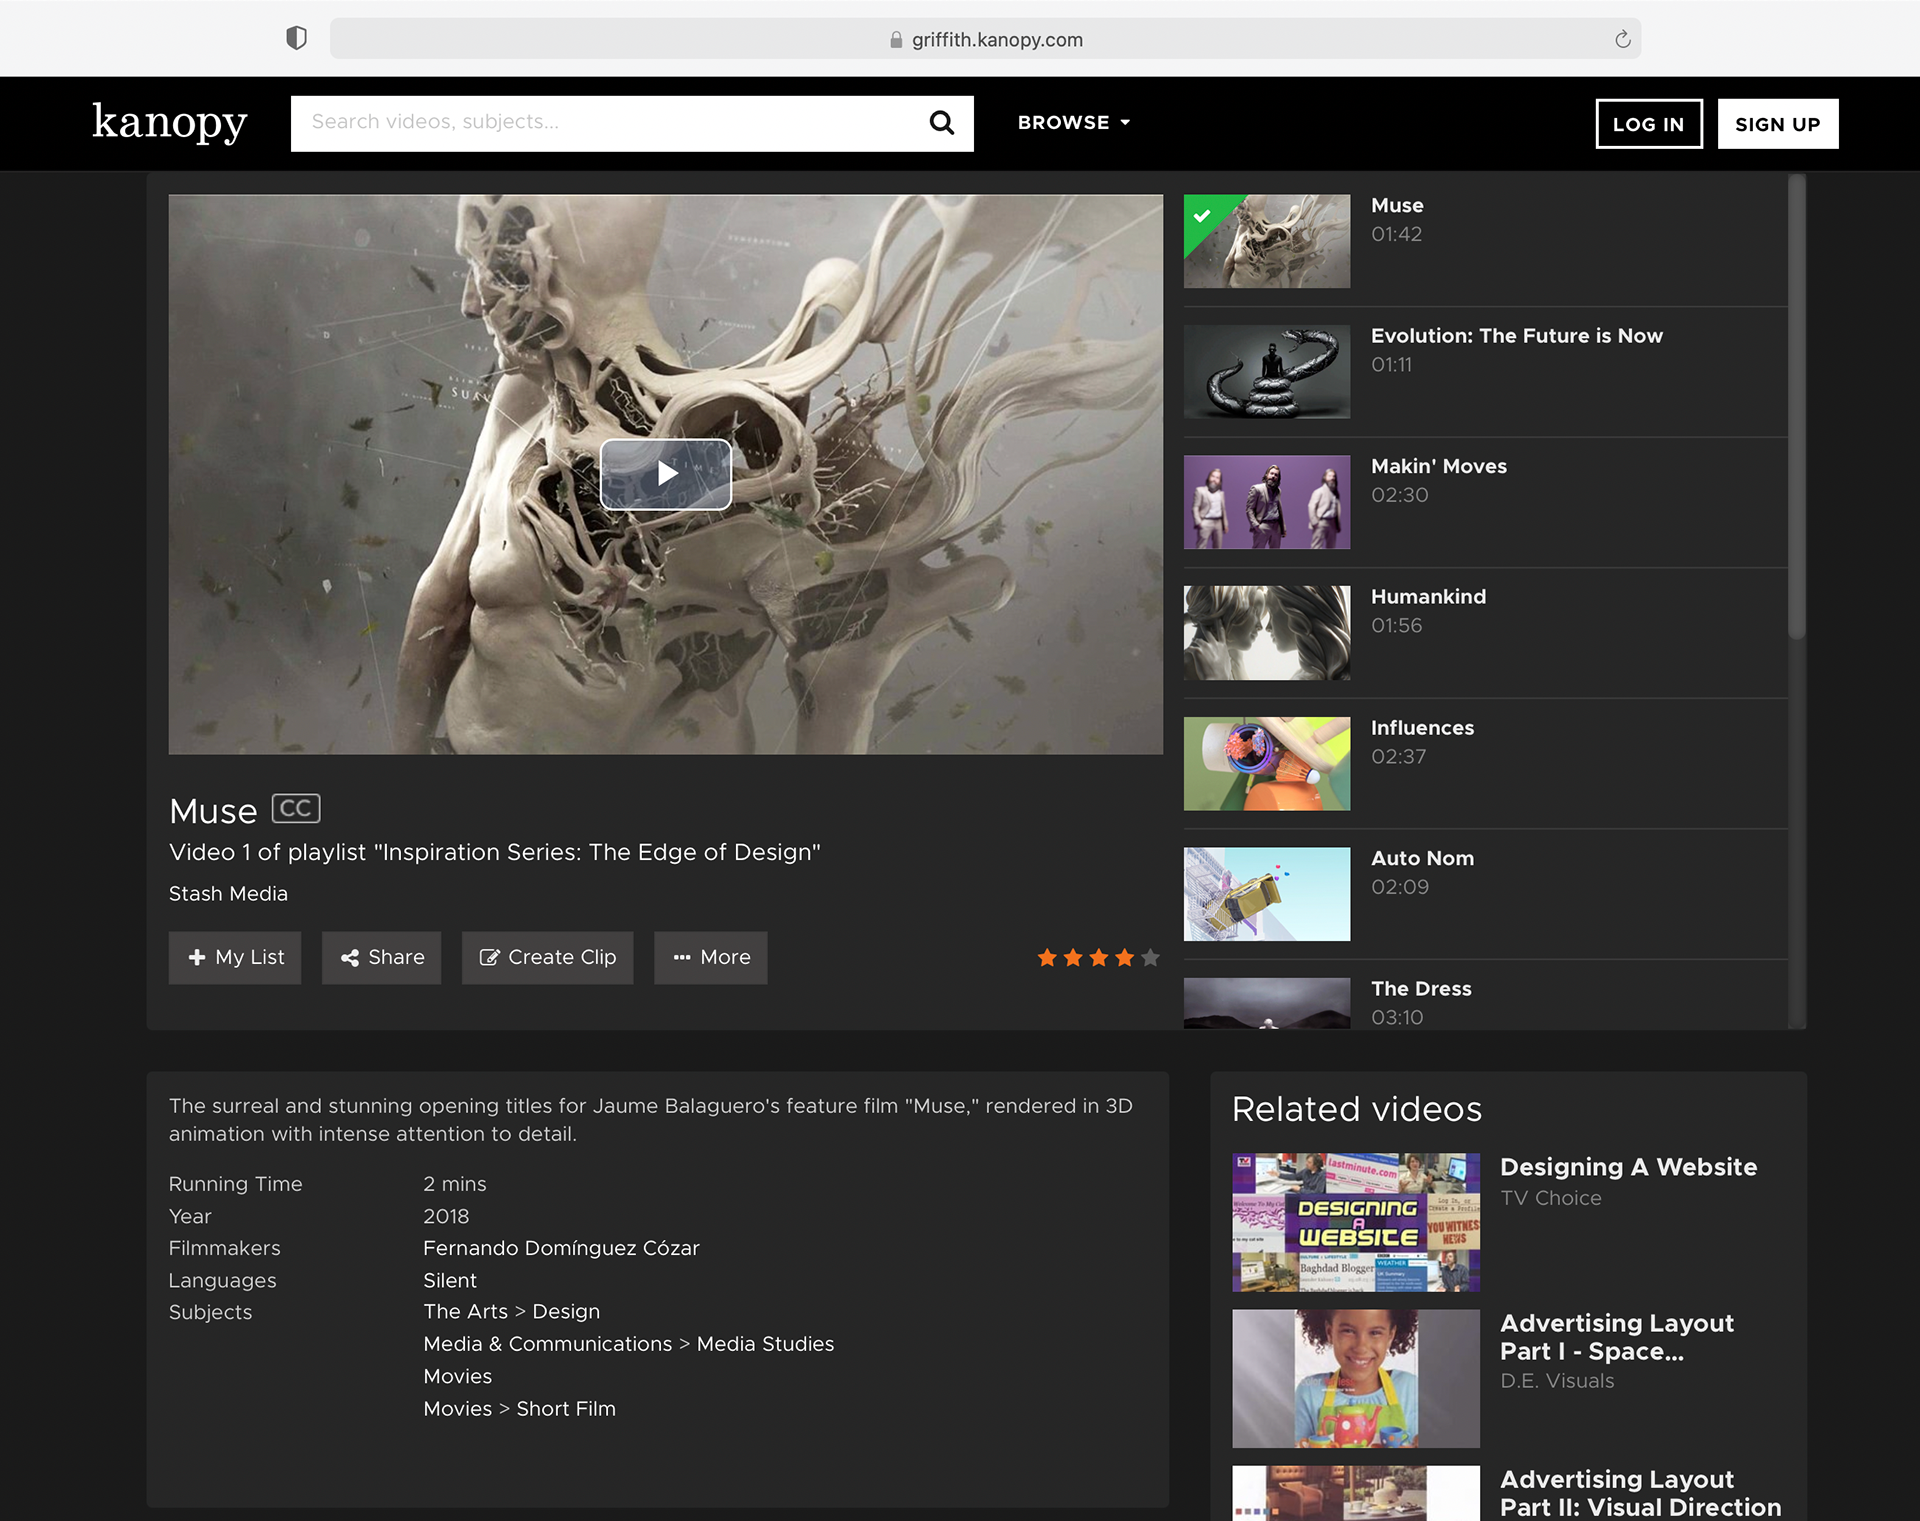
Task: Open Advertising Layout Part I thumbnail
Action: pyautogui.click(x=1356, y=1378)
